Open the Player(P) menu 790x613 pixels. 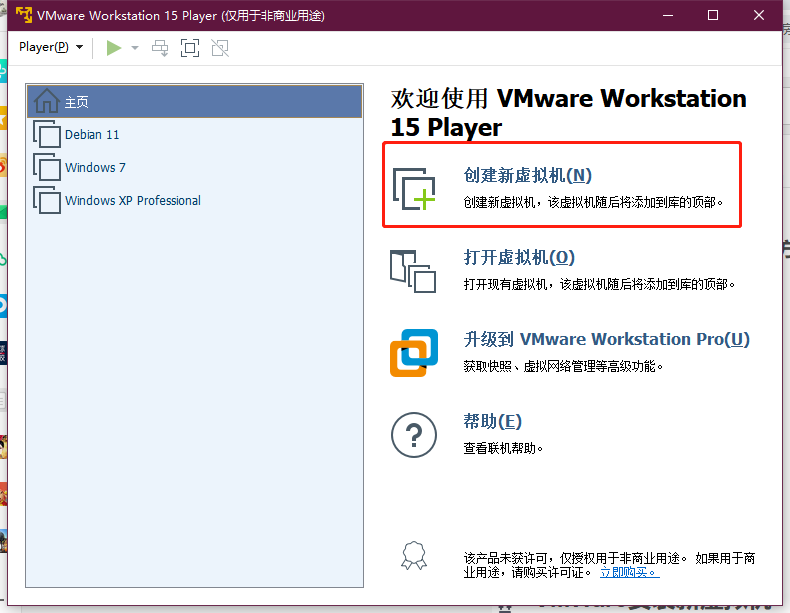[50, 47]
